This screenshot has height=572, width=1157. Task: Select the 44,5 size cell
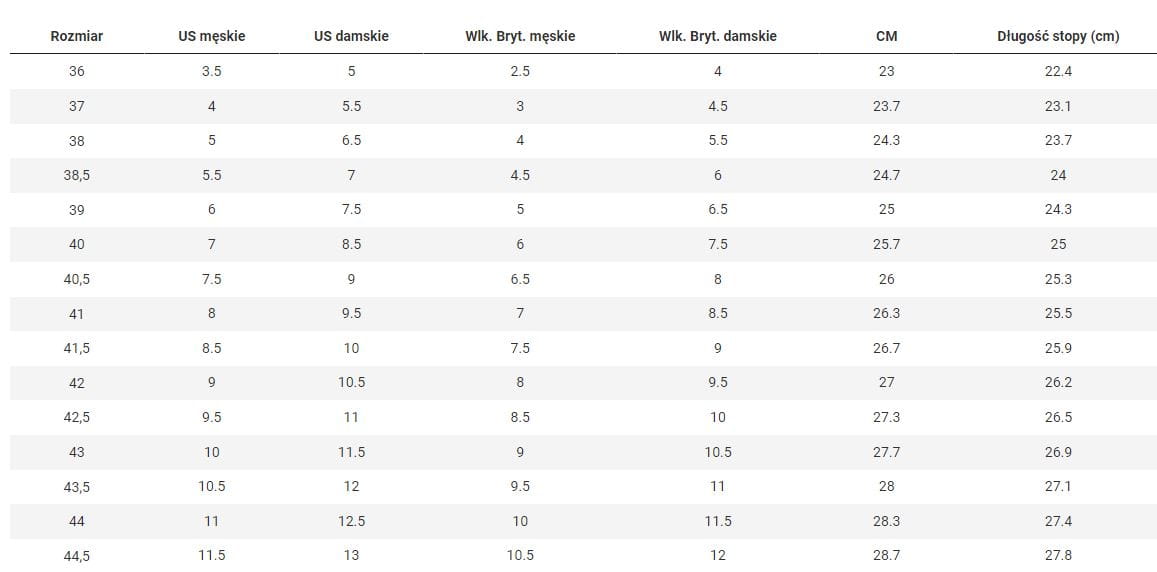[77, 556]
